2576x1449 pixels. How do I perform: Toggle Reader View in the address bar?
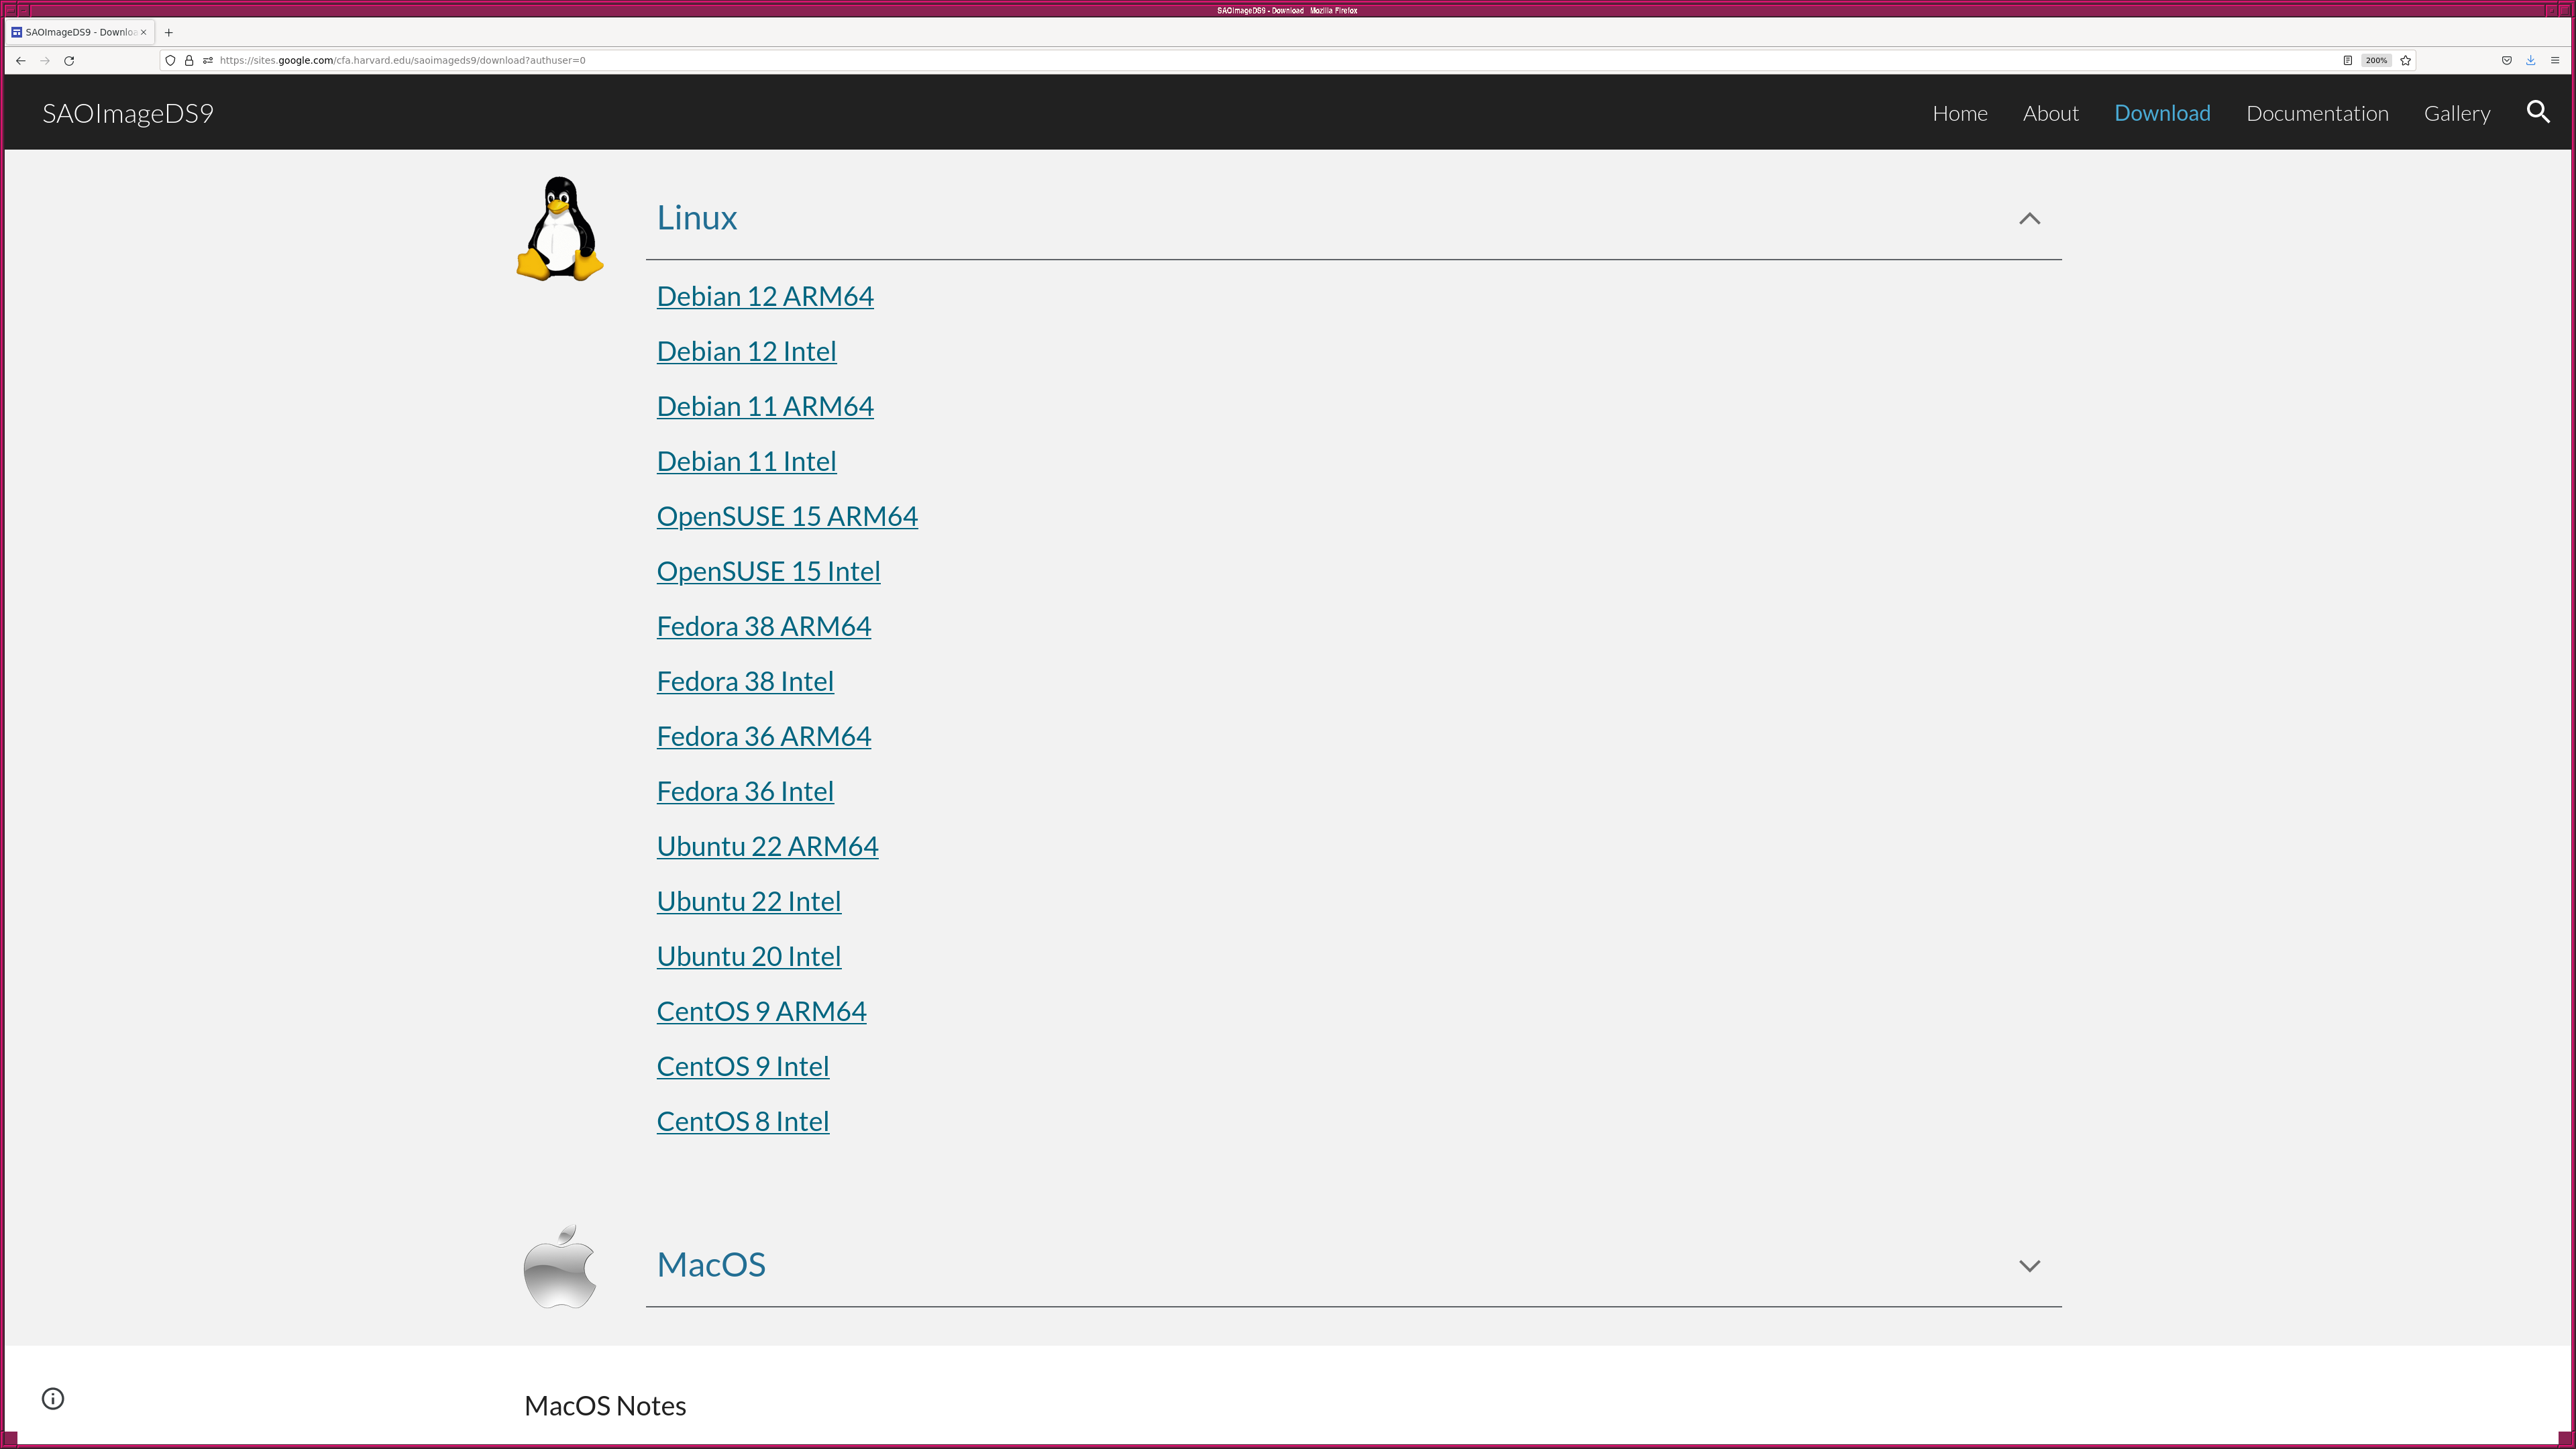pyautogui.click(x=2347, y=60)
